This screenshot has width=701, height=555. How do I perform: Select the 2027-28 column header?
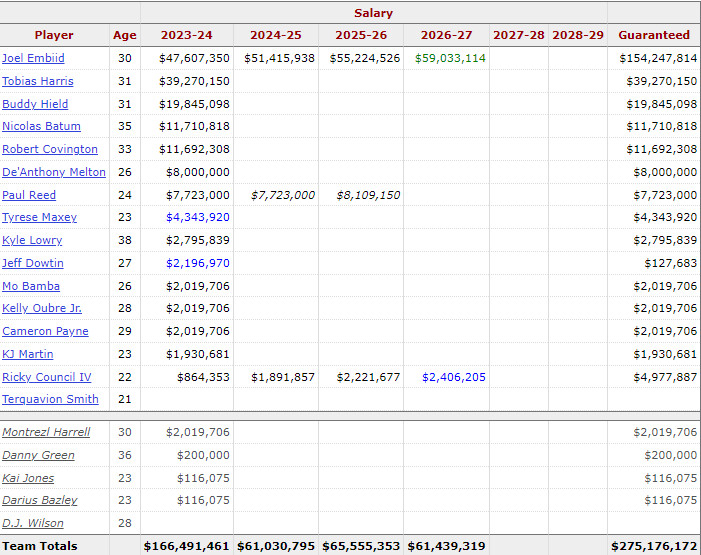(x=519, y=35)
